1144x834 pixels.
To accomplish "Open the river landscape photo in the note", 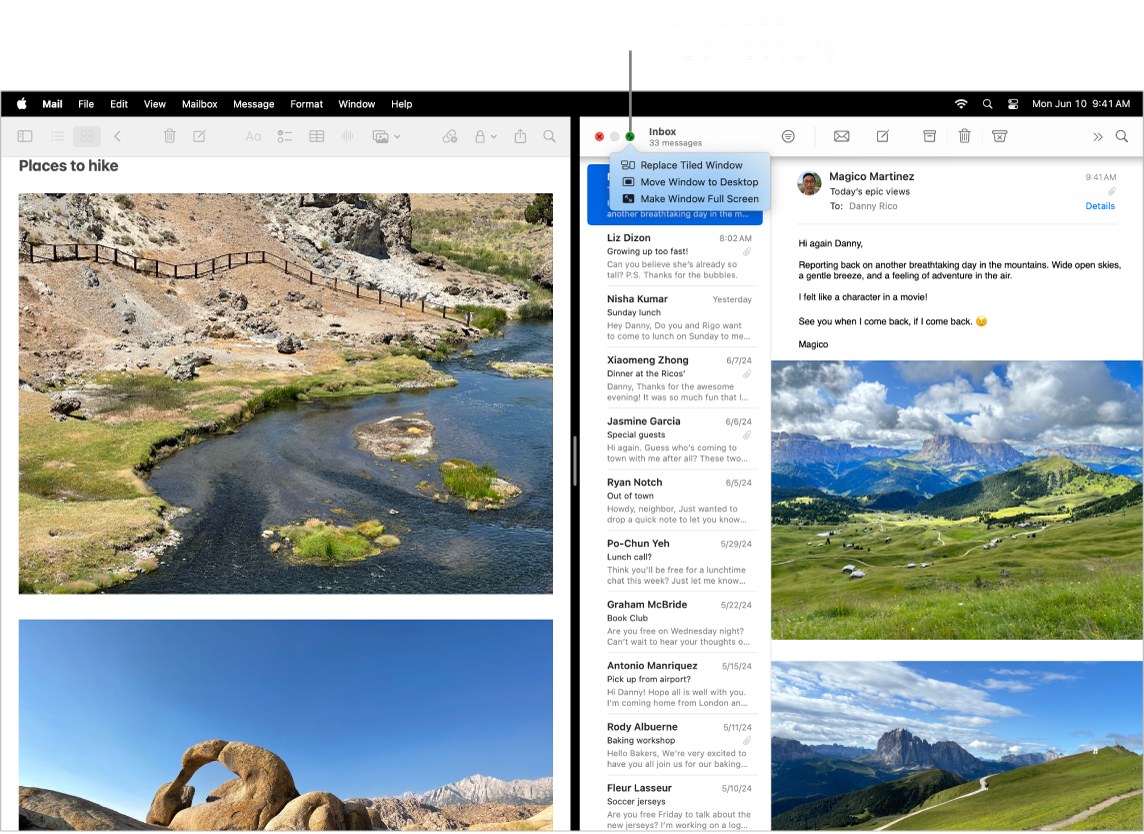I will pyautogui.click(x=285, y=393).
